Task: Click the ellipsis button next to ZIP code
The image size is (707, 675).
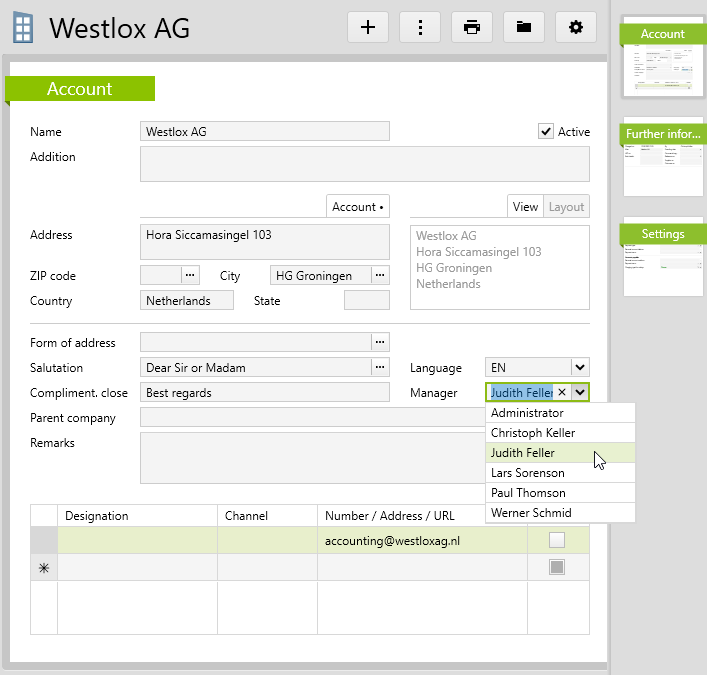Action: [x=190, y=275]
